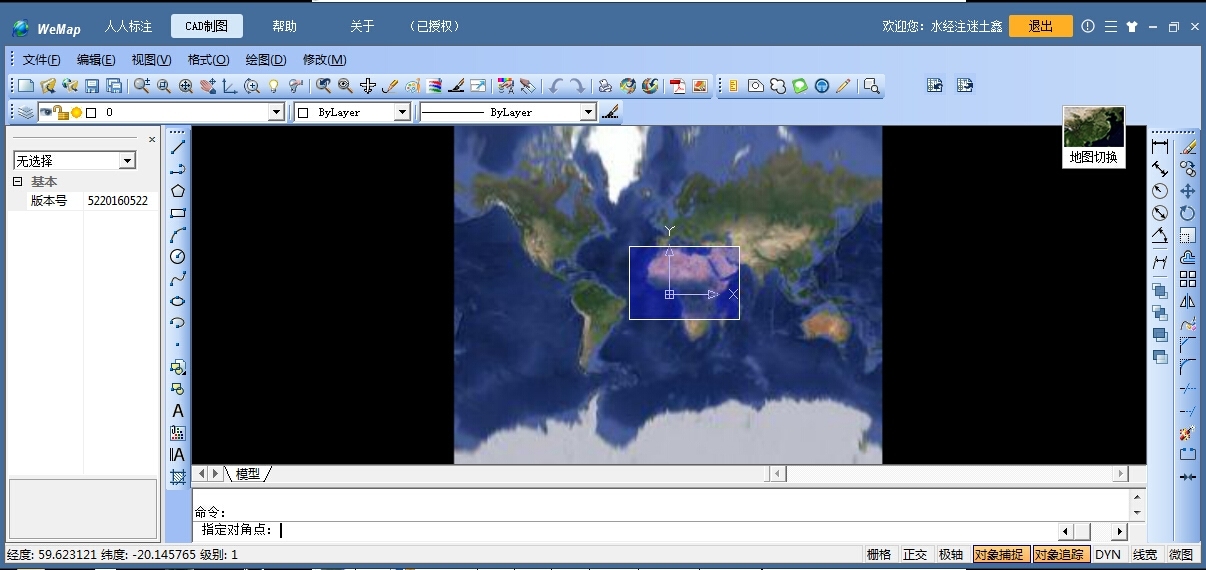Screen dimensions: 1206x570
Task: Open the 修改(M) menu
Action: (x=325, y=60)
